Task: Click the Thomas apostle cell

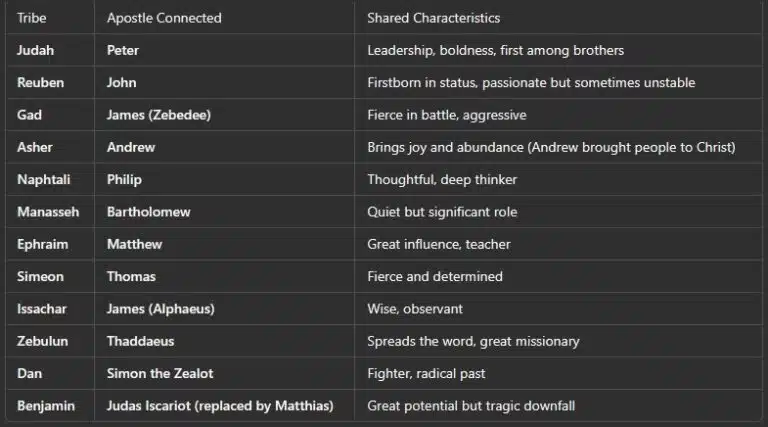Action: click(131, 276)
